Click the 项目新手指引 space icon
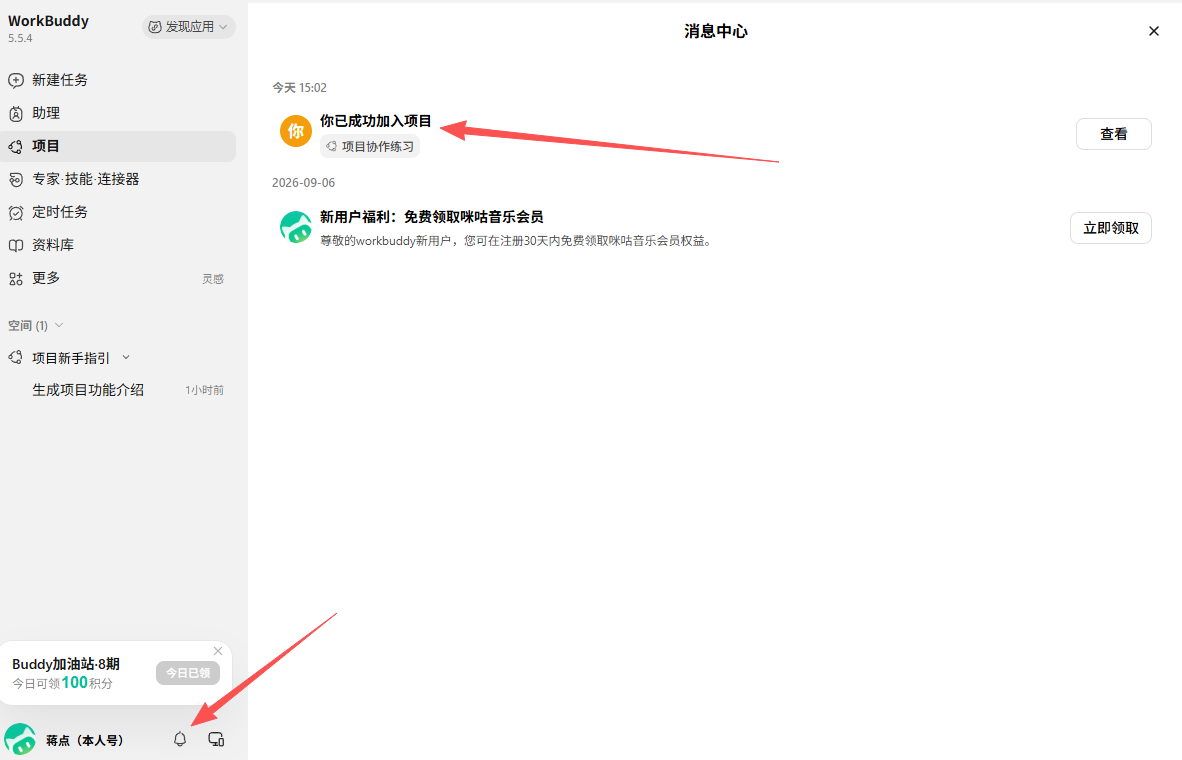1182x760 pixels. [16, 357]
